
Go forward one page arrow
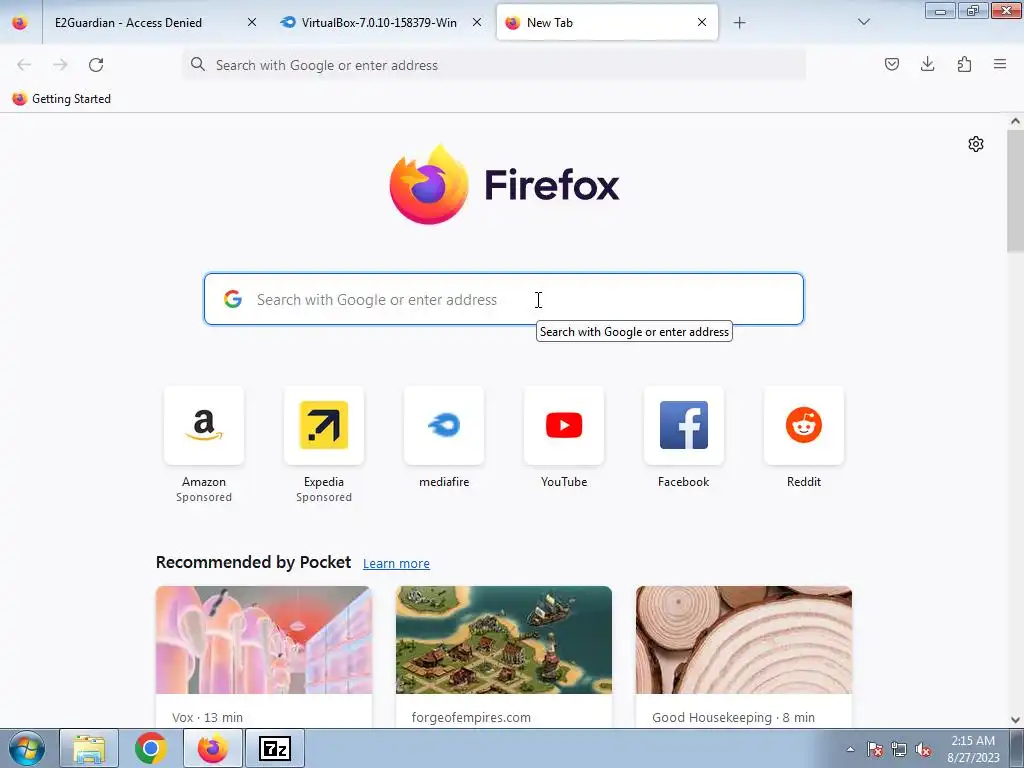(60, 65)
